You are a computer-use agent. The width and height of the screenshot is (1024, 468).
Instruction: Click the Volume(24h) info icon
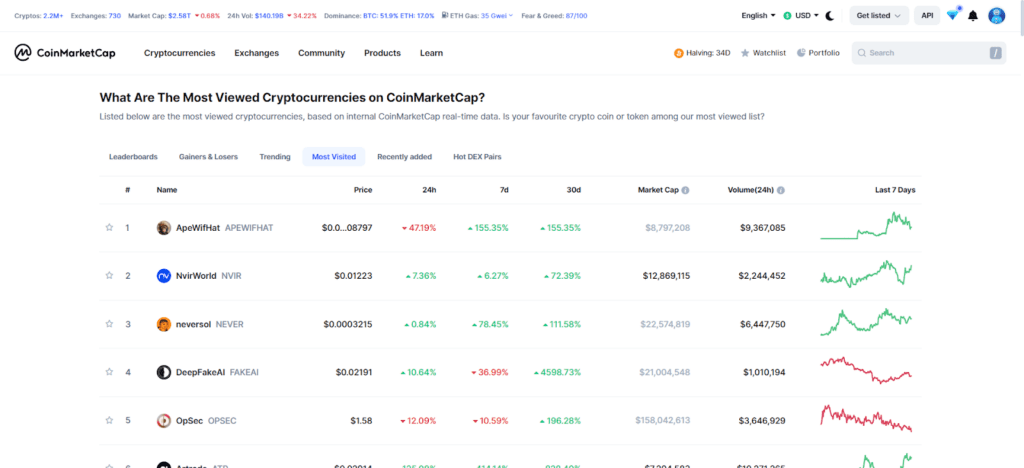click(x=781, y=190)
